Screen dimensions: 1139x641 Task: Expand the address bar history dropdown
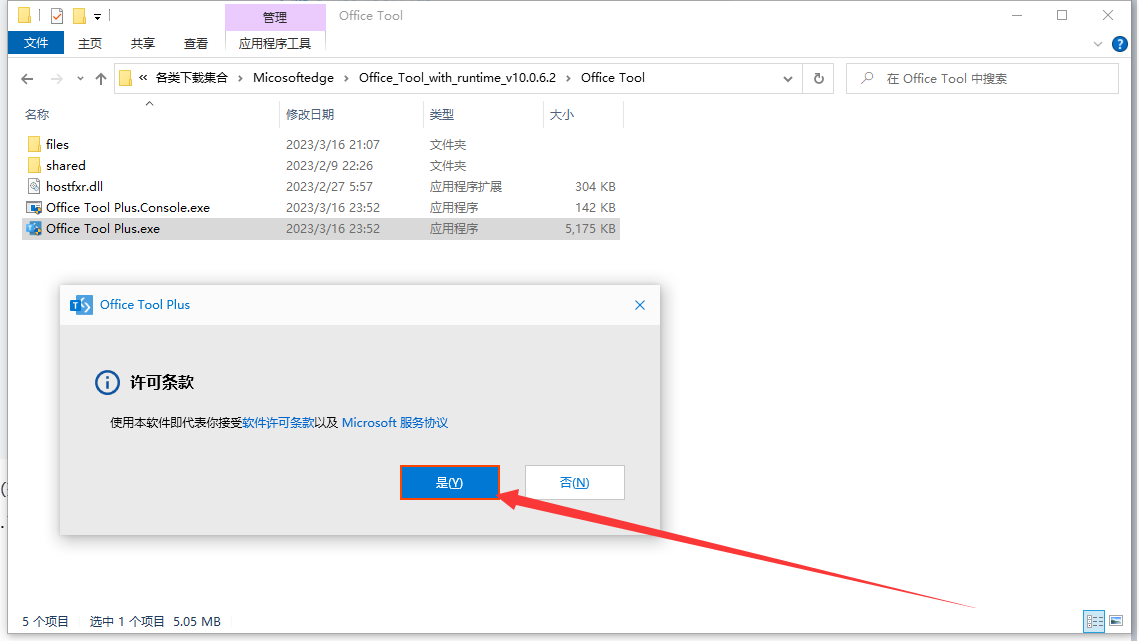787,78
